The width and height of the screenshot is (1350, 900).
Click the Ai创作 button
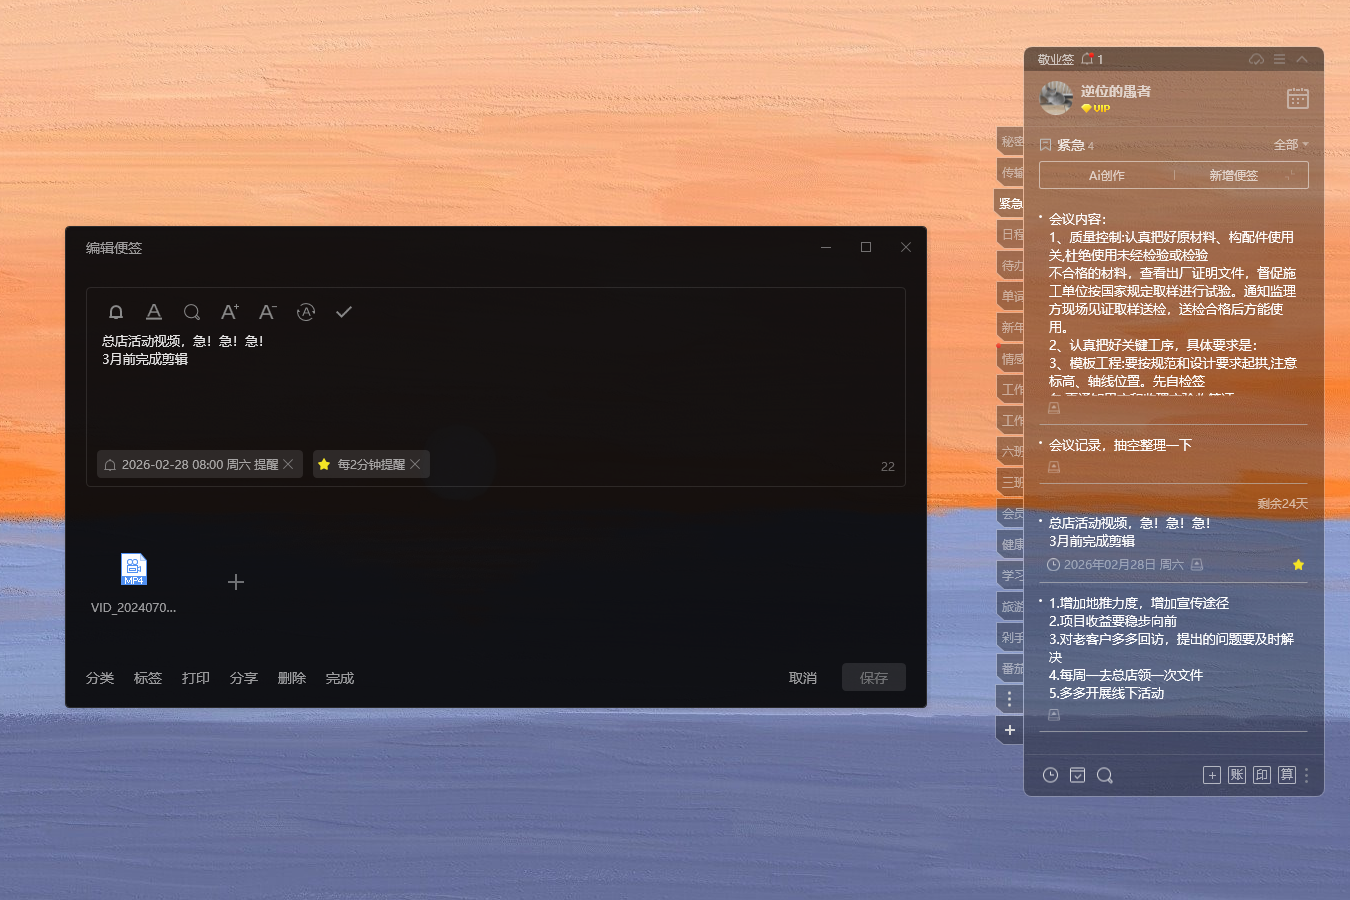[1106, 175]
